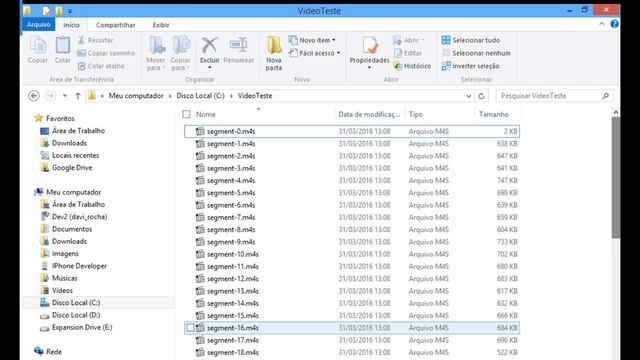This screenshot has height=360, width=640.
Task: Click Selecionar nenhum
Action: click(x=476, y=53)
